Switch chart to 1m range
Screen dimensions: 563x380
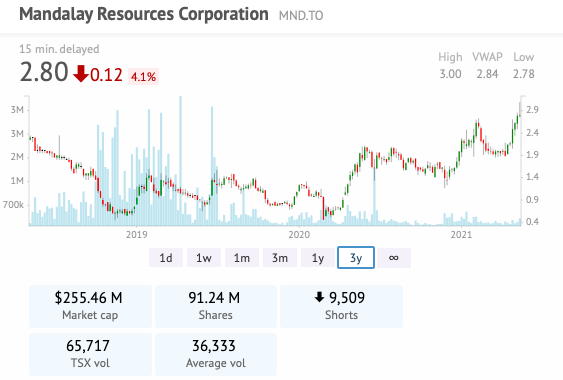242,258
